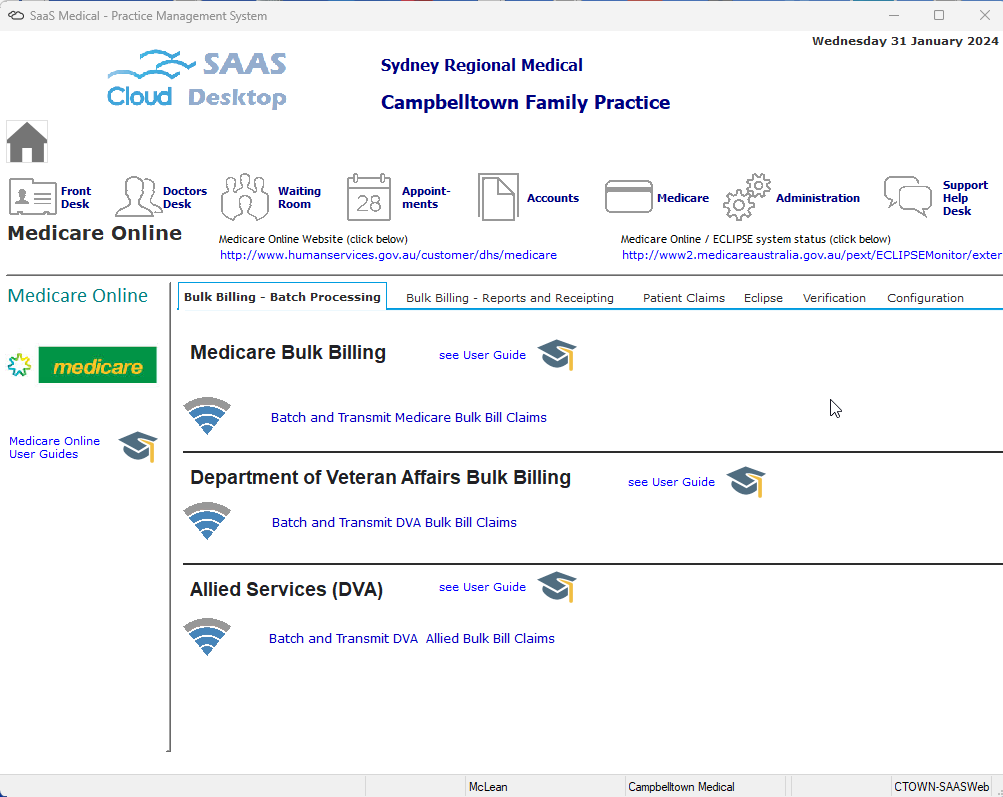
Task: Click the Campbelltown Medical status bar entry
Action: pos(681,787)
